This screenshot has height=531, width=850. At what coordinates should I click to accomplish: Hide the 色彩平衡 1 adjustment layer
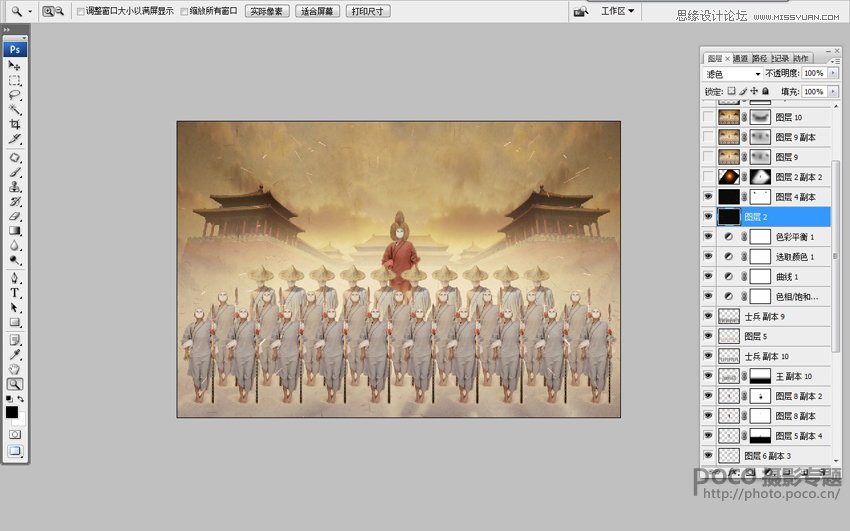[x=708, y=236]
